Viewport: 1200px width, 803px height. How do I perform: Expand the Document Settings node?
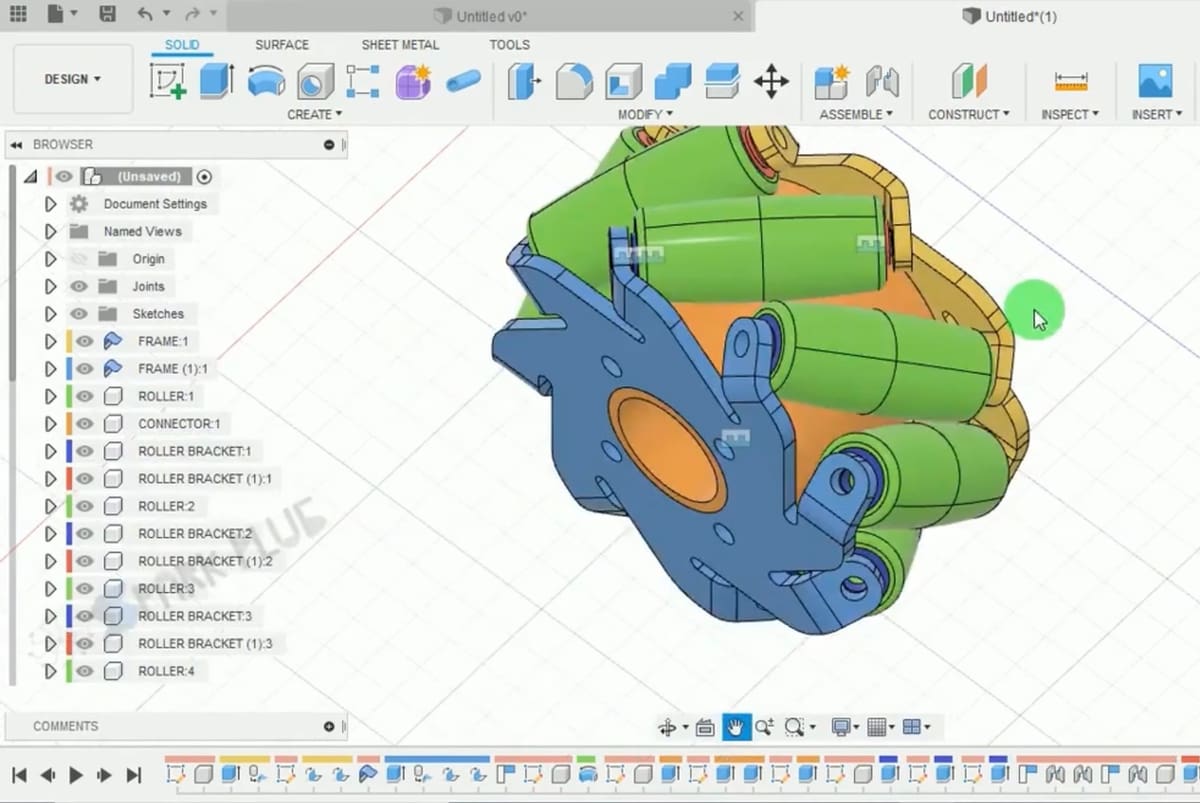51,204
